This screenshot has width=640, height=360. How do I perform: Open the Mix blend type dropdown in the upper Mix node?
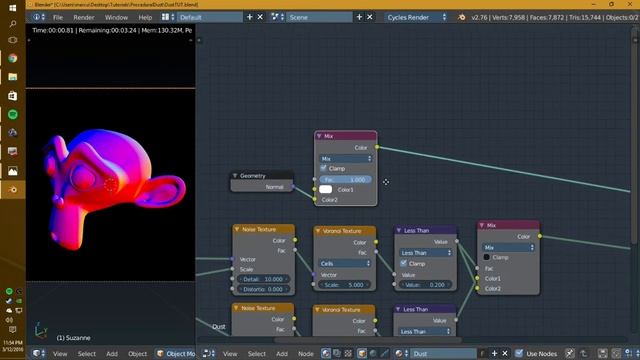point(345,158)
